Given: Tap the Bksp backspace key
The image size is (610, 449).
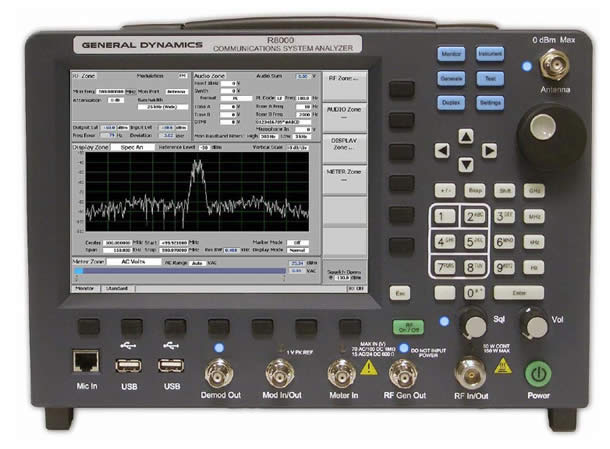Looking at the screenshot, I should pyautogui.click(x=475, y=191).
